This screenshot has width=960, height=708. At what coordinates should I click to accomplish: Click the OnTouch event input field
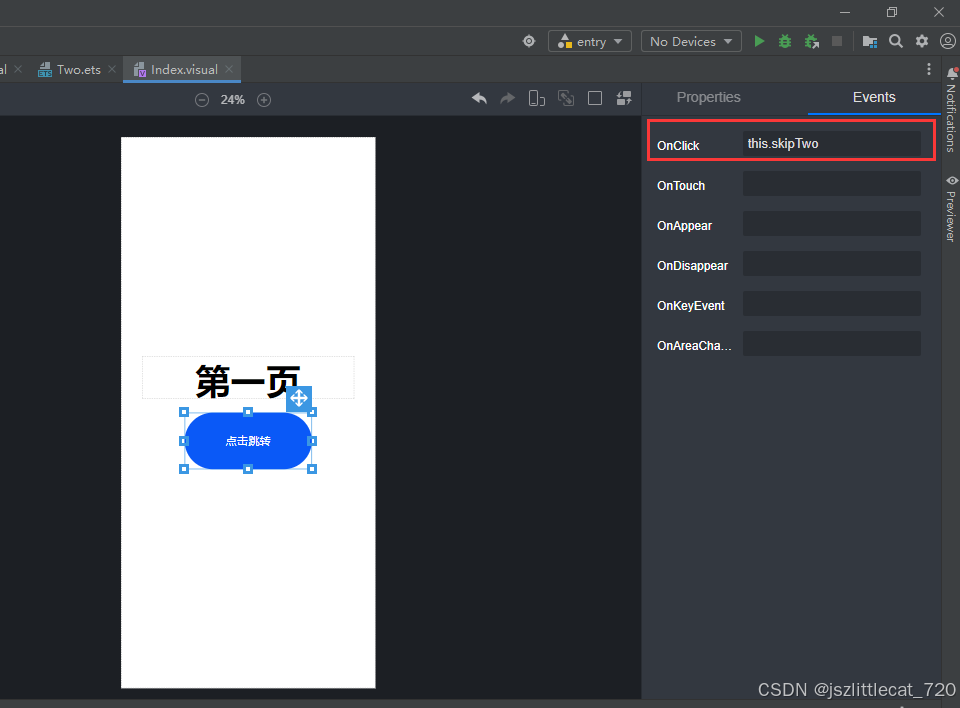[x=831, y=184]
